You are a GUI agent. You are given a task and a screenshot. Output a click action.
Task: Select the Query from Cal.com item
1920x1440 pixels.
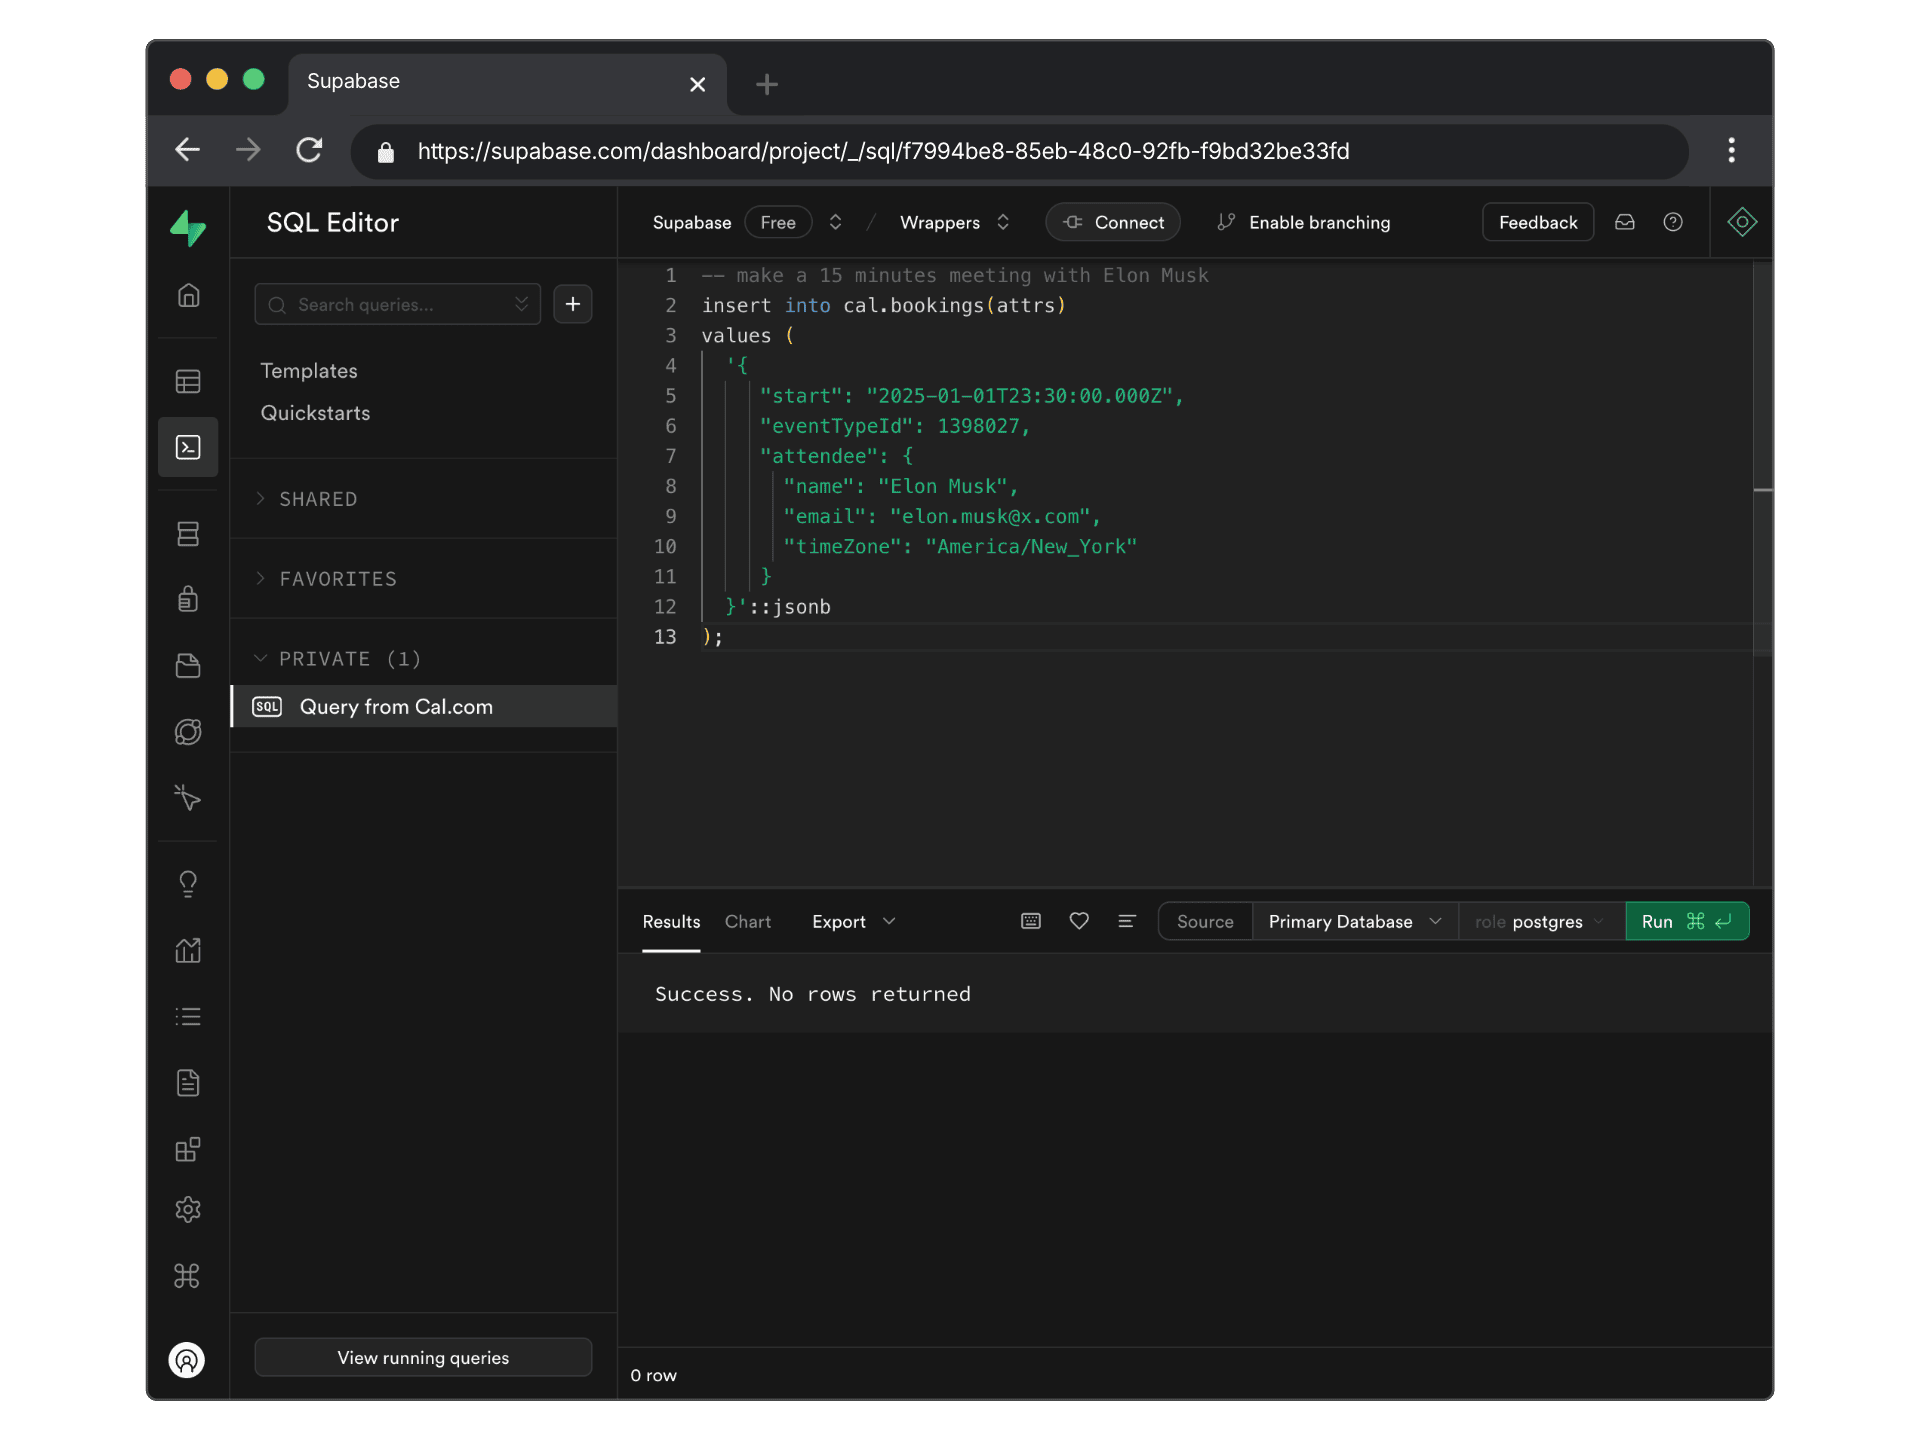(424, 706)
